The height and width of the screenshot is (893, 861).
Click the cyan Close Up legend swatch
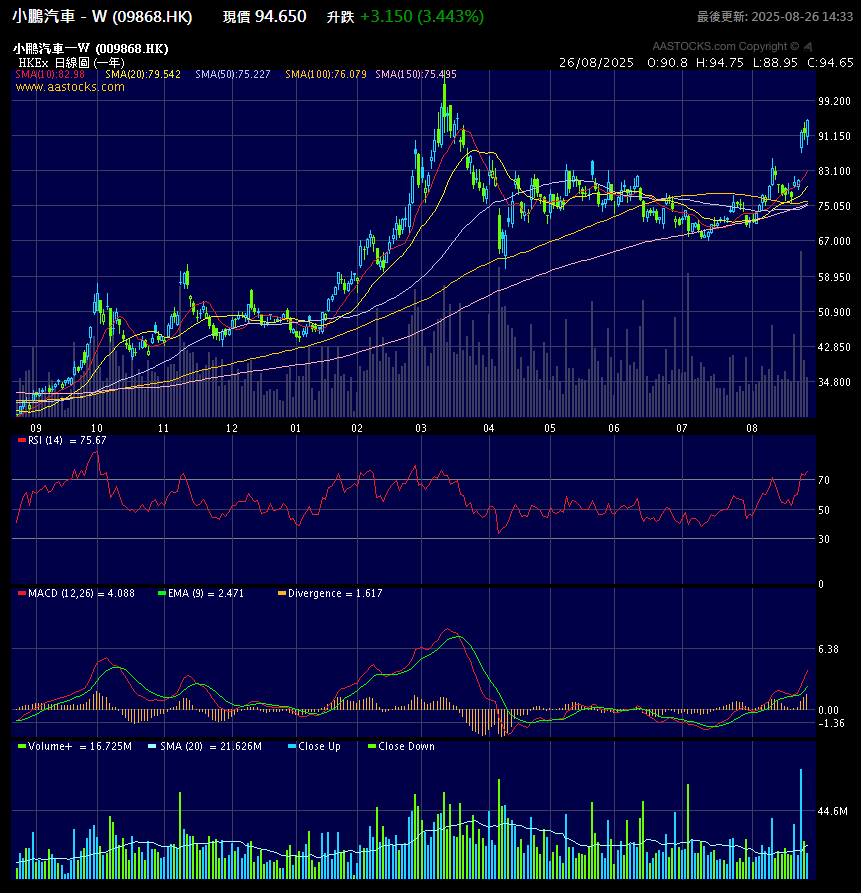tap(292, 746)
